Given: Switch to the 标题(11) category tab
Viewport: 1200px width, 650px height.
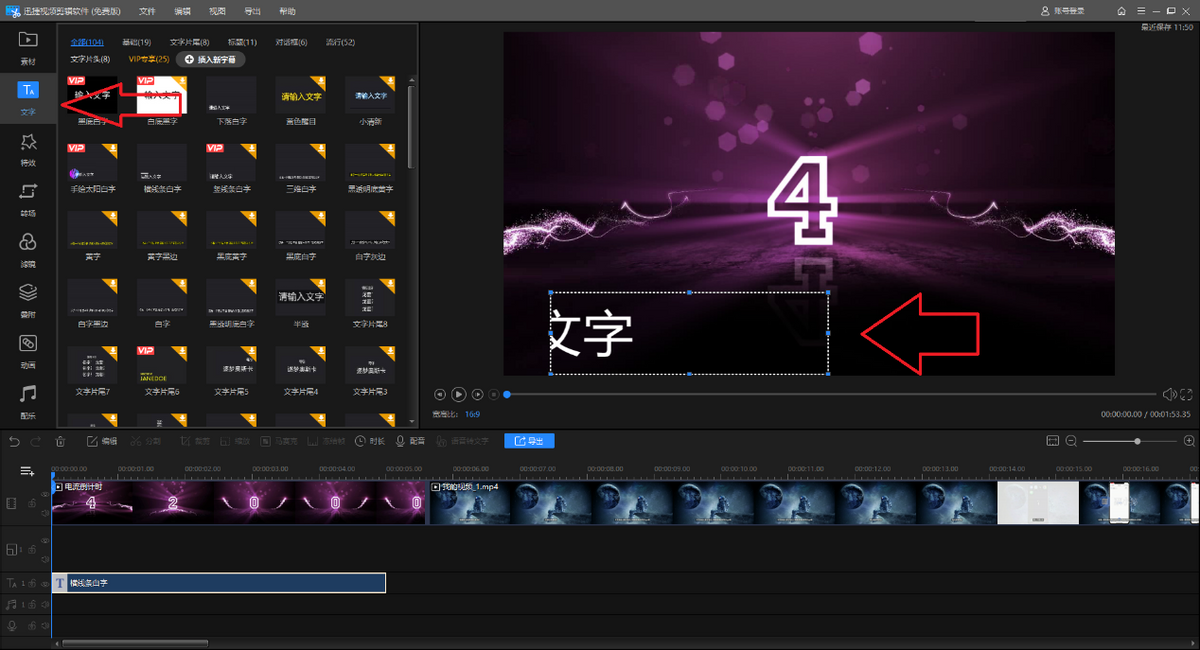Looking at the screenshot, I should [242, 42].
